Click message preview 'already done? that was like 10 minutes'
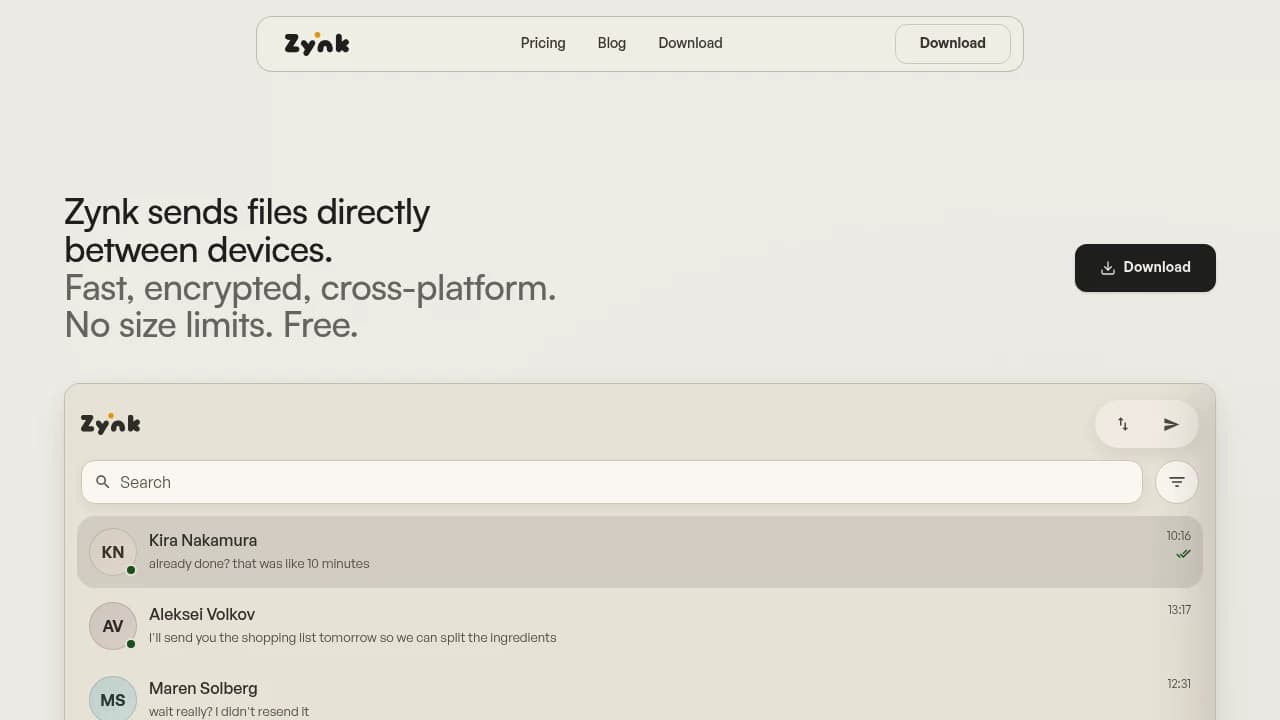 [259, 564]
